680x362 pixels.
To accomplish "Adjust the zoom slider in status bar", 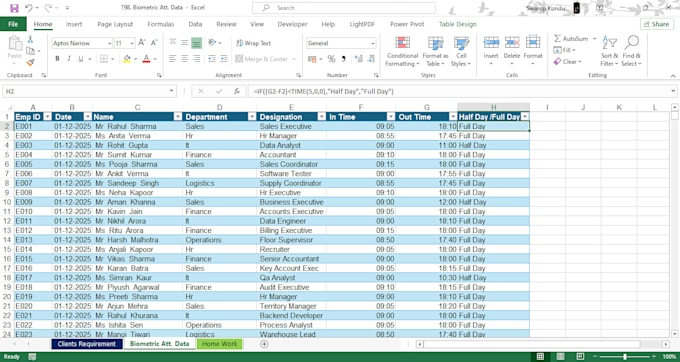I will coord(624,356).
